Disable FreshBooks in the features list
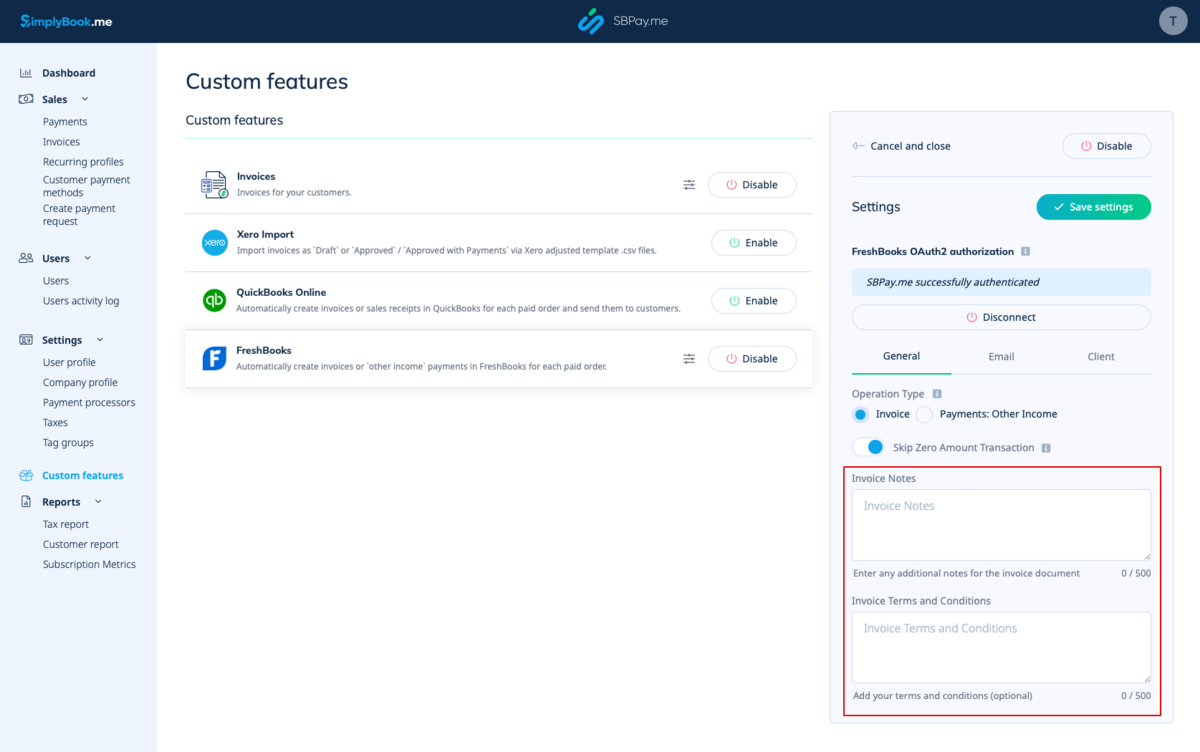Image resolution: width=1200 pixels, height=752 pixels. (752, 359)
